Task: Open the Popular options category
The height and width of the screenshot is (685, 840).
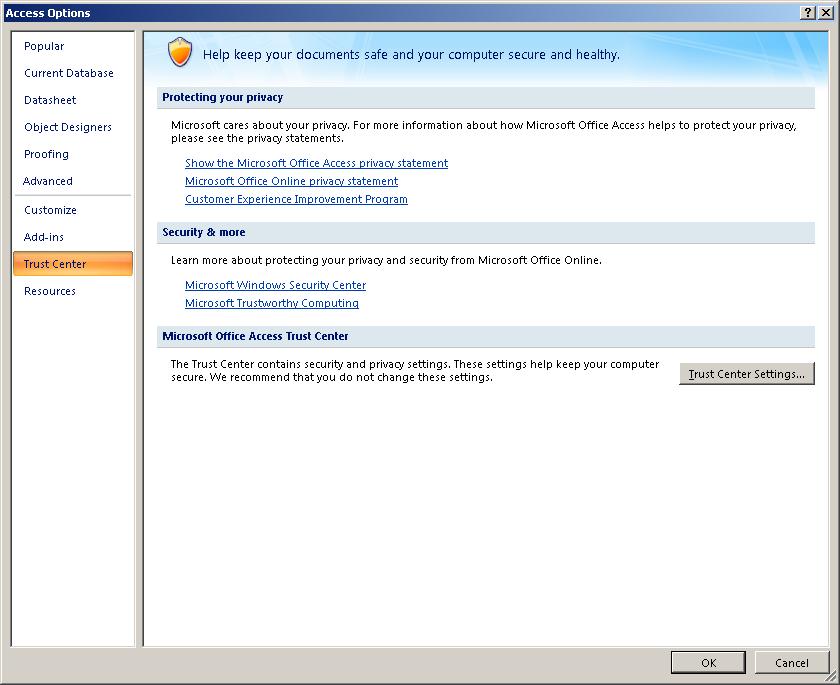Action: (x=44, y=46)
